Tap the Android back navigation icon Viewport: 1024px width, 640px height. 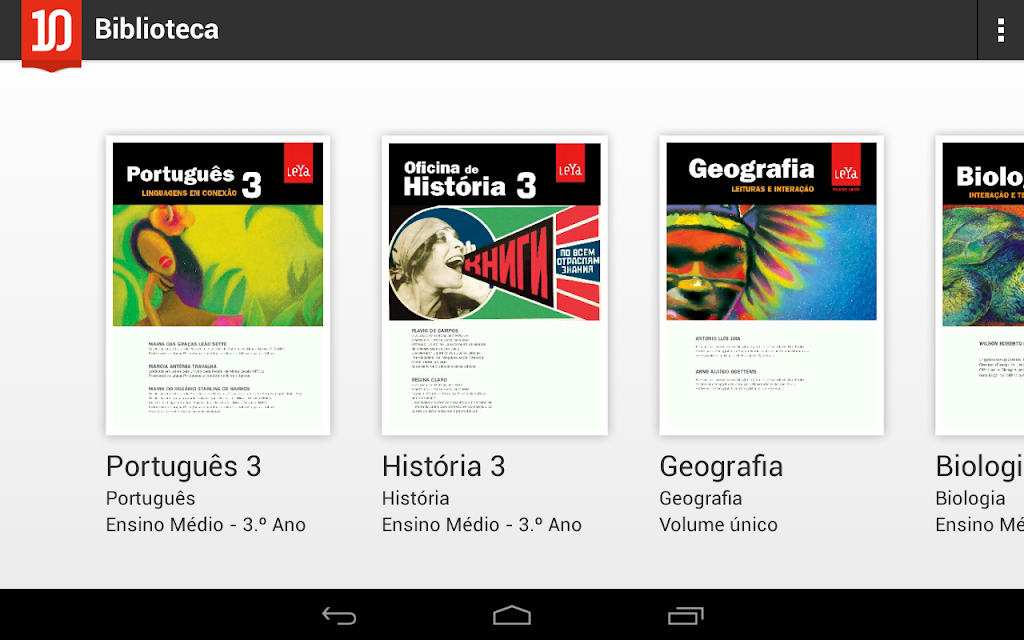pos(339,616)
